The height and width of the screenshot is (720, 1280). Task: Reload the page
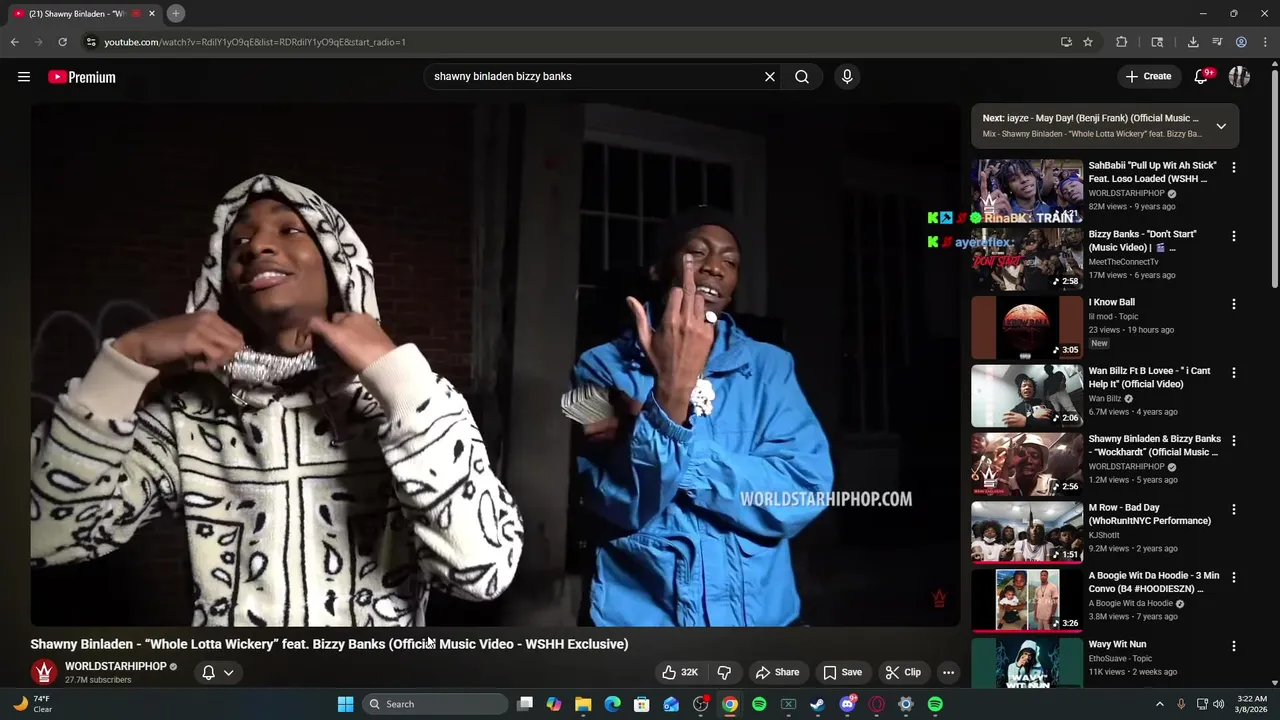tap(63, 42)
